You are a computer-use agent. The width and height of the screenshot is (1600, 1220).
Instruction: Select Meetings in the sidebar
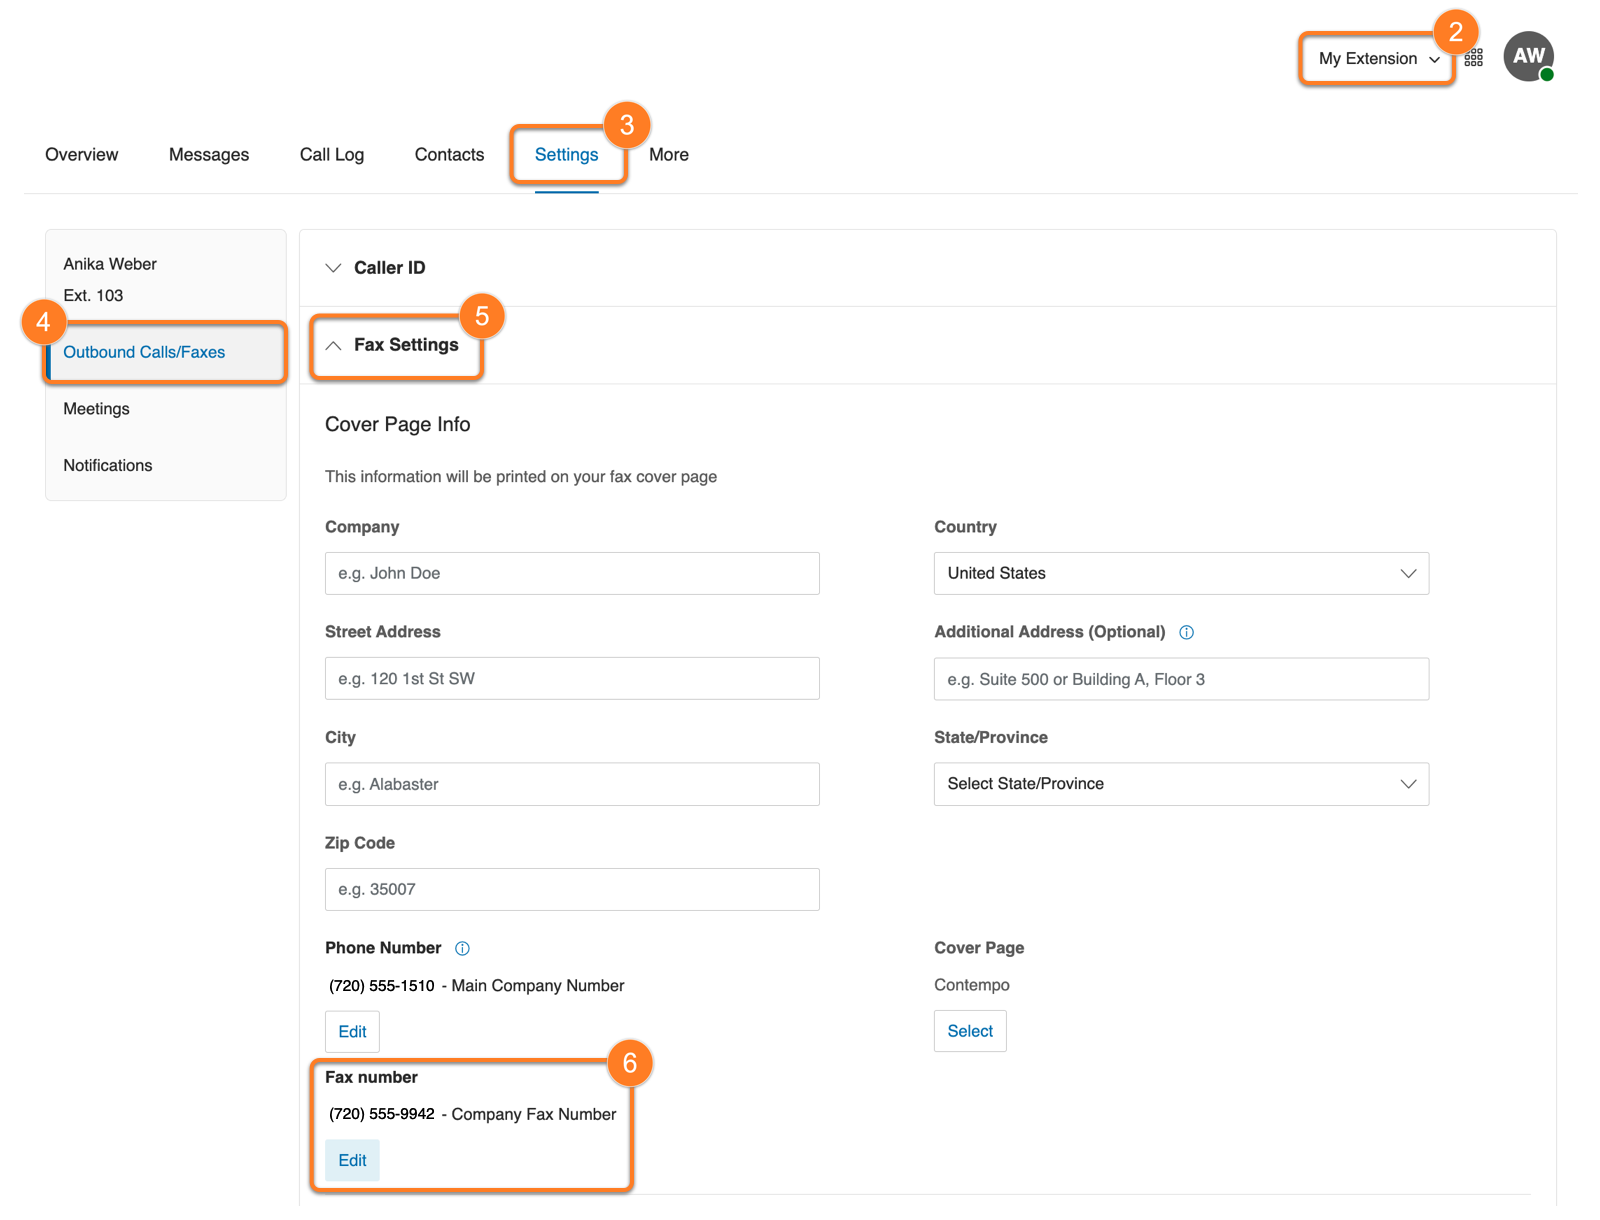pyautogui.click(x=97, y=409)
